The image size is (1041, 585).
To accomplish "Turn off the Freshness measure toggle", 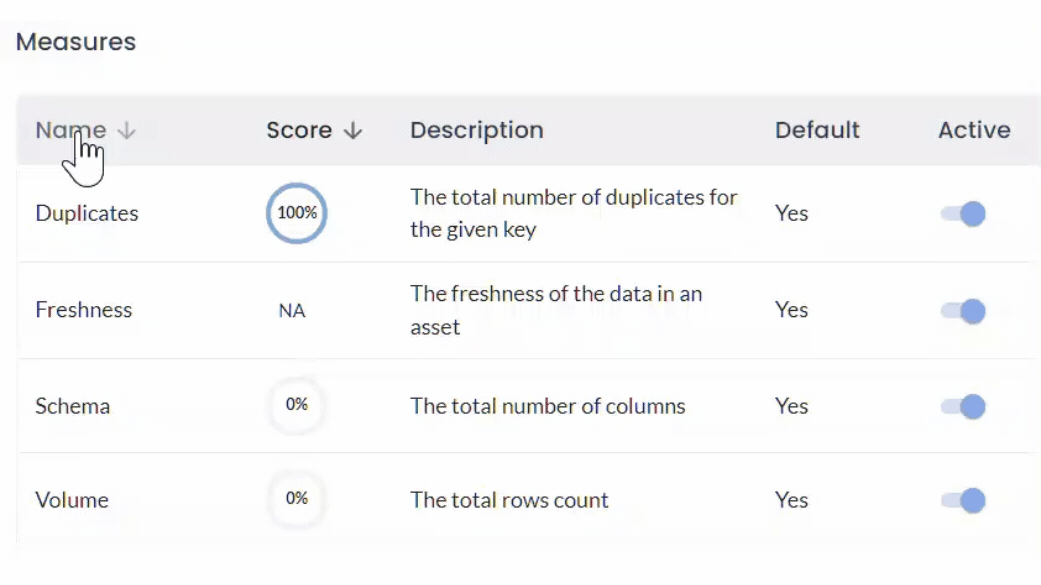I will pyautogui.click(x=961, y=310).
